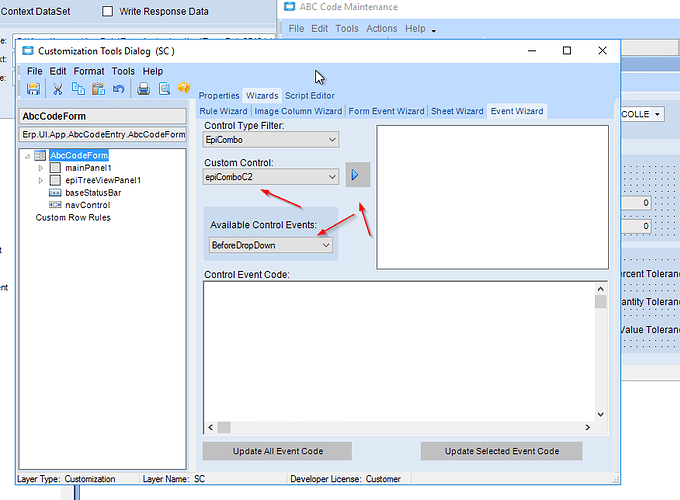The height and width of the screenshot is (500, 680).
Task: Open the Format menu
Action: tap(89, 71)
